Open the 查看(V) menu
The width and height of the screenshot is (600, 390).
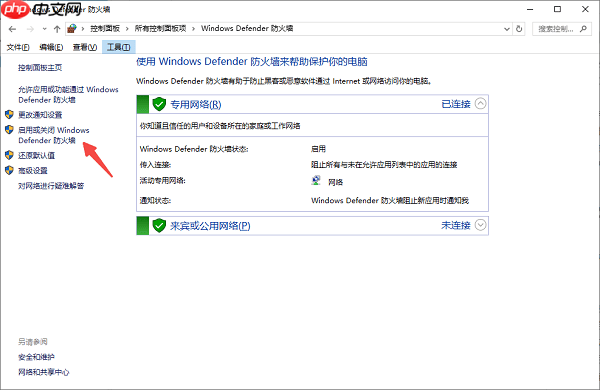[x=85, y=47]
